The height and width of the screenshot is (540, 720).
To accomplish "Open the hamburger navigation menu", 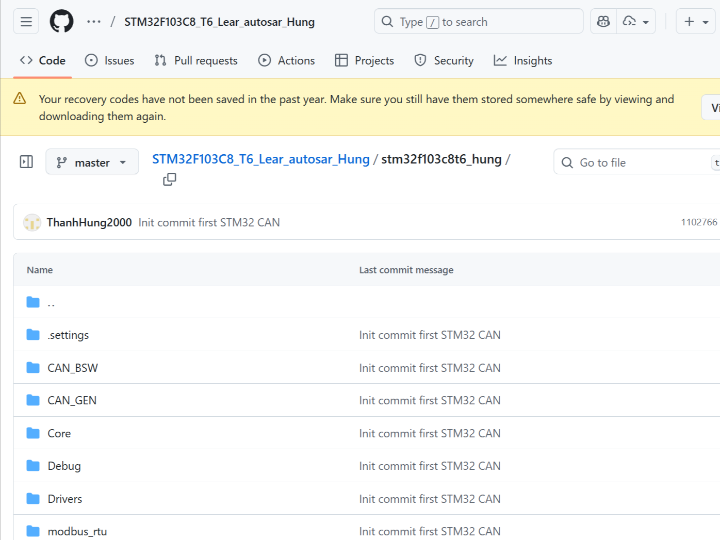I will (x=27, y=21).
